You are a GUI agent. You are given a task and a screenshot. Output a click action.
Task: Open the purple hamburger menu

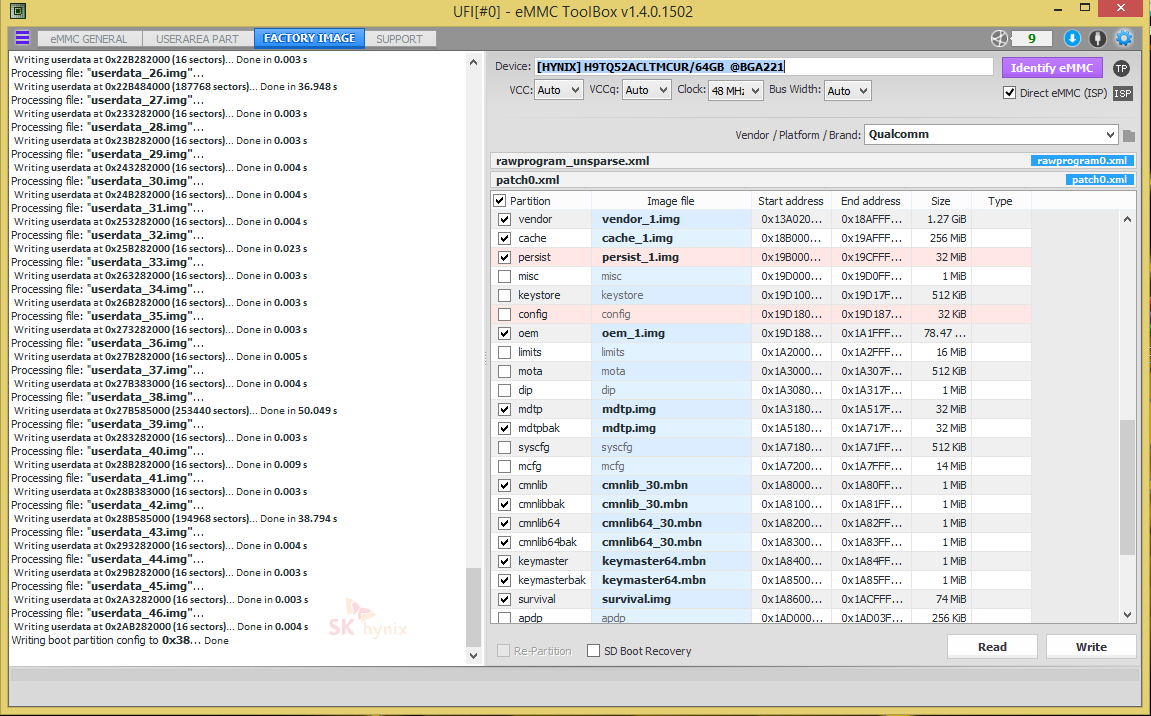coord(22,38)
